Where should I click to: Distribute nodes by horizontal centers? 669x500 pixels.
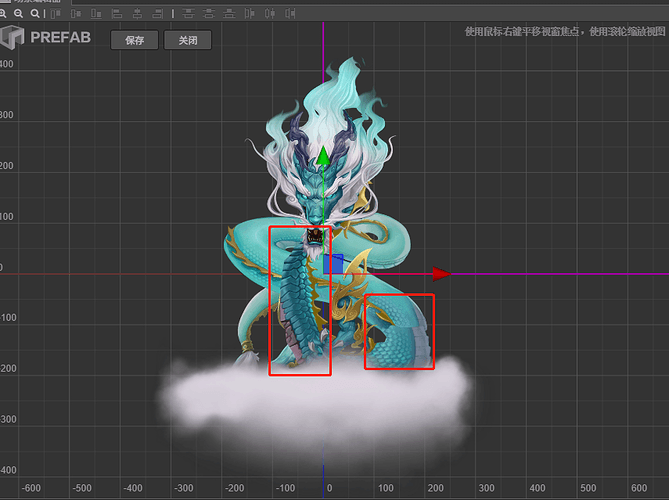(270, 14)
